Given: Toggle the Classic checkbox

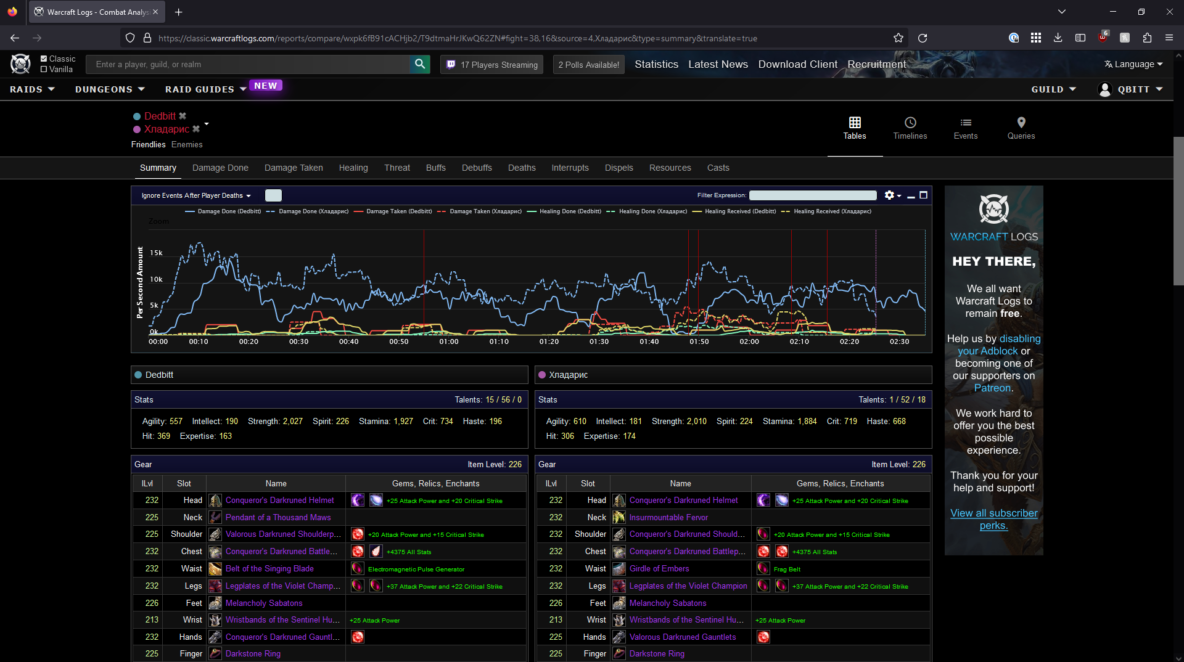Looking at the screenshot, I should 44,59.
